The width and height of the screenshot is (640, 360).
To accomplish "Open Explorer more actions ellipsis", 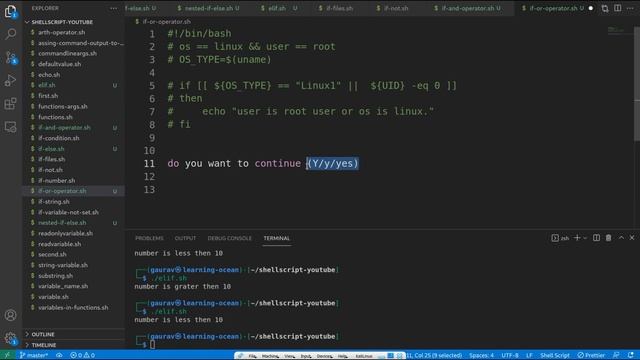I will (113, 8).
